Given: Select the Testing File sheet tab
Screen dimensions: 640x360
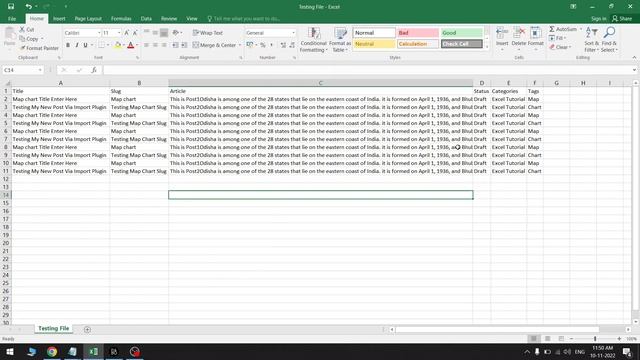Looking at the screenshot, I should (53, 329).
